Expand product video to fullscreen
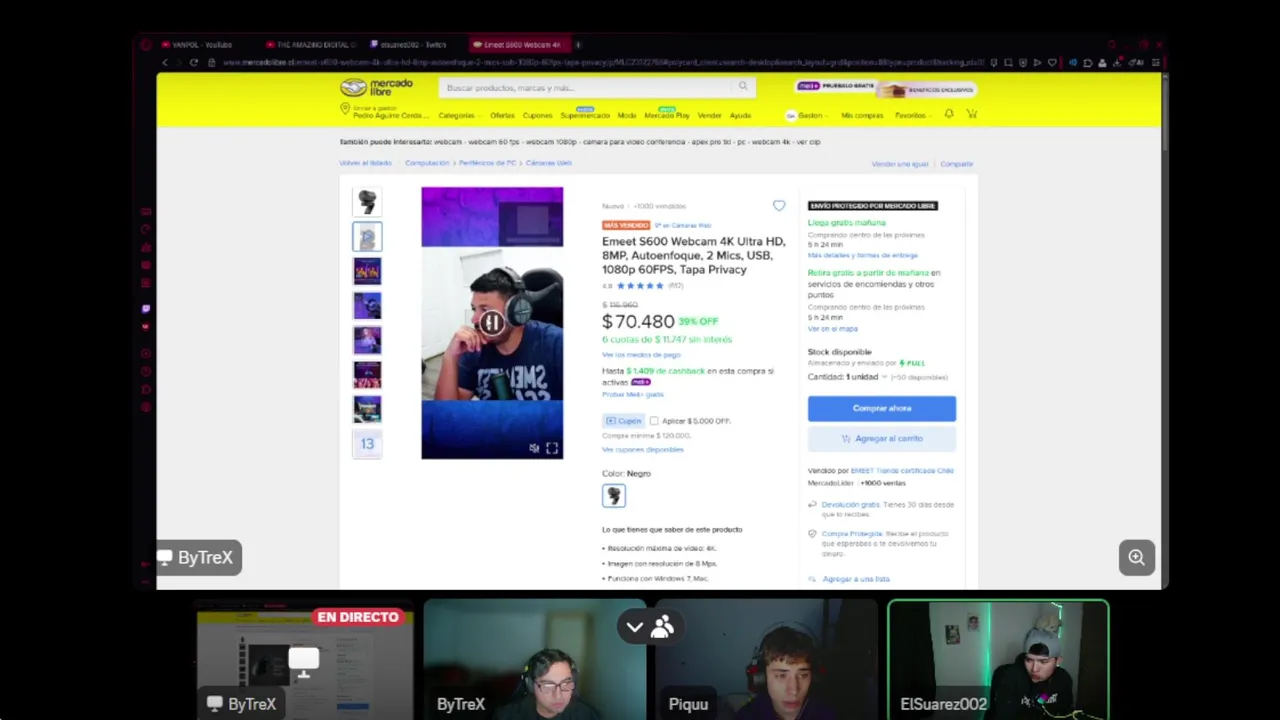Viewport: 1280px width, 720px height. pyautogui.click(x=552, y=449)
